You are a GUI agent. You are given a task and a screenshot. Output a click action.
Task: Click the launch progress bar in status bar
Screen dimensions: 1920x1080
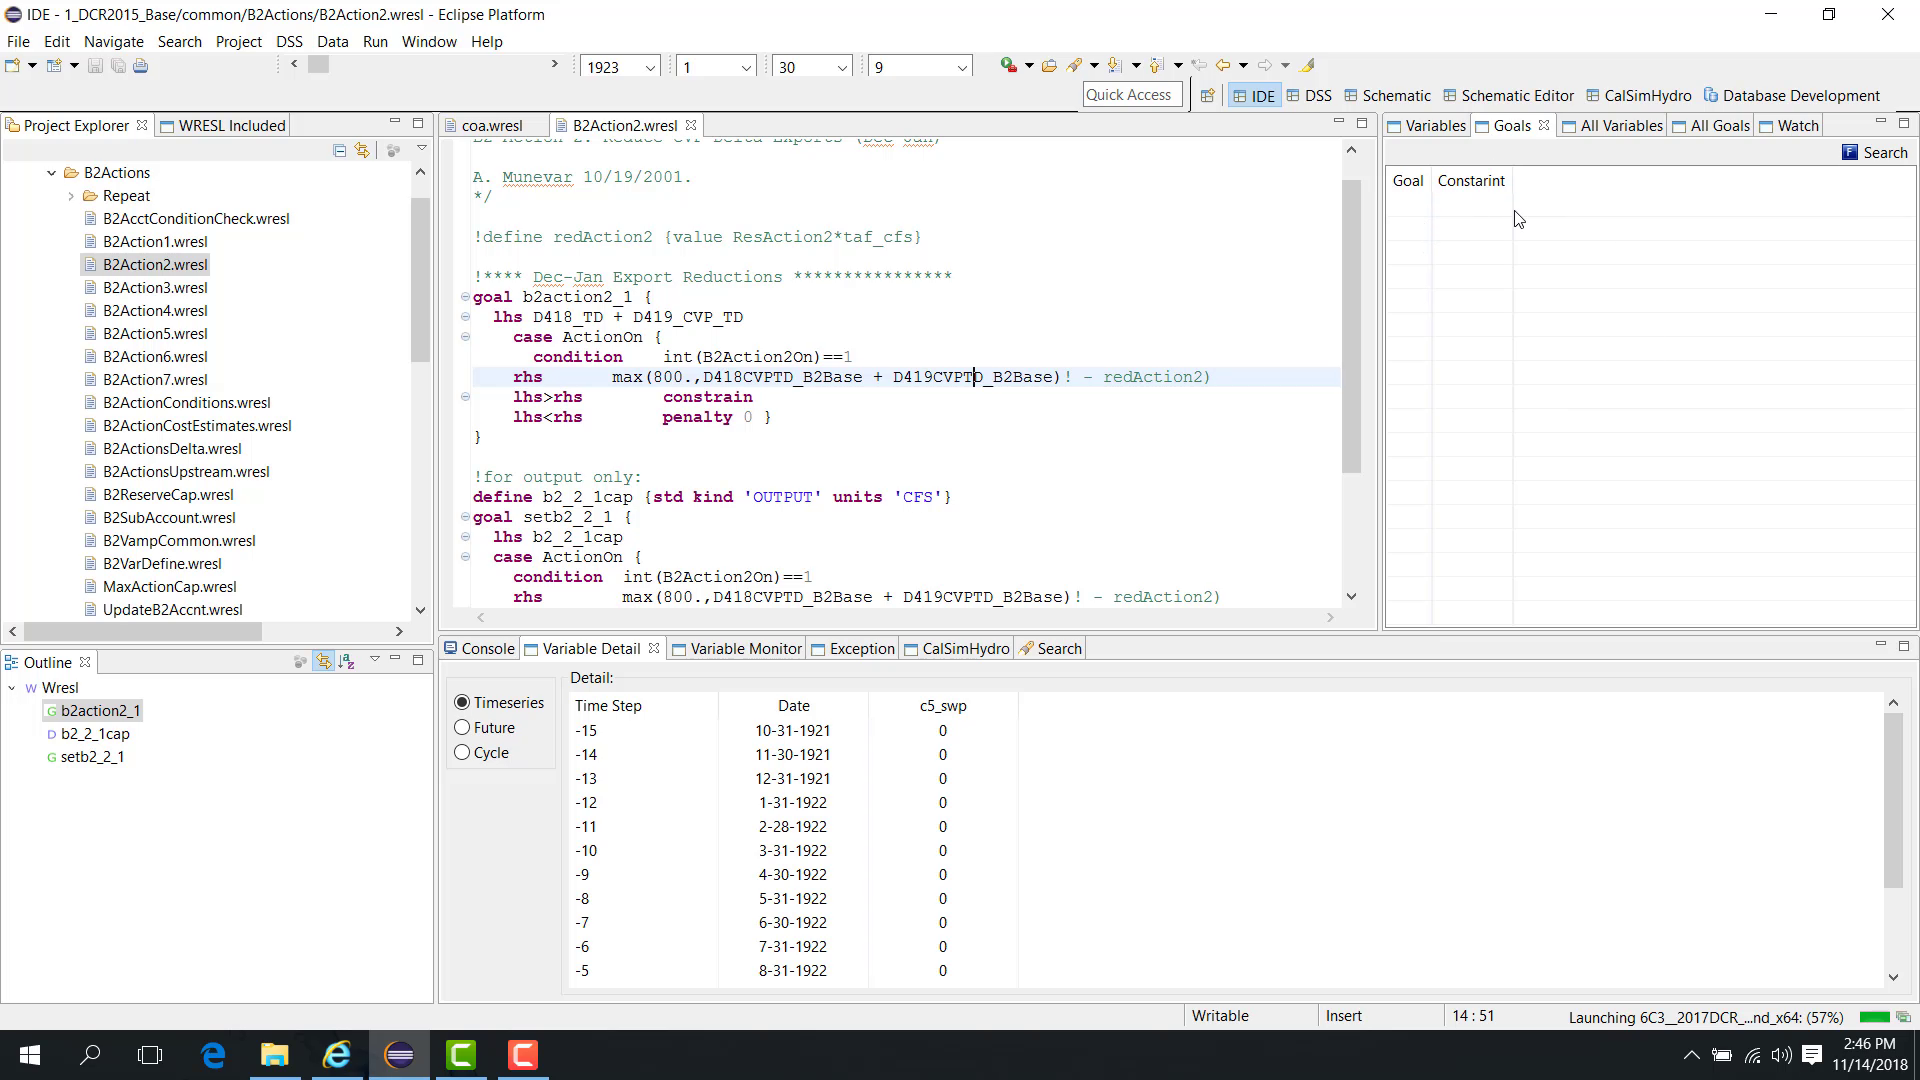click(x=1874, y=1017)
